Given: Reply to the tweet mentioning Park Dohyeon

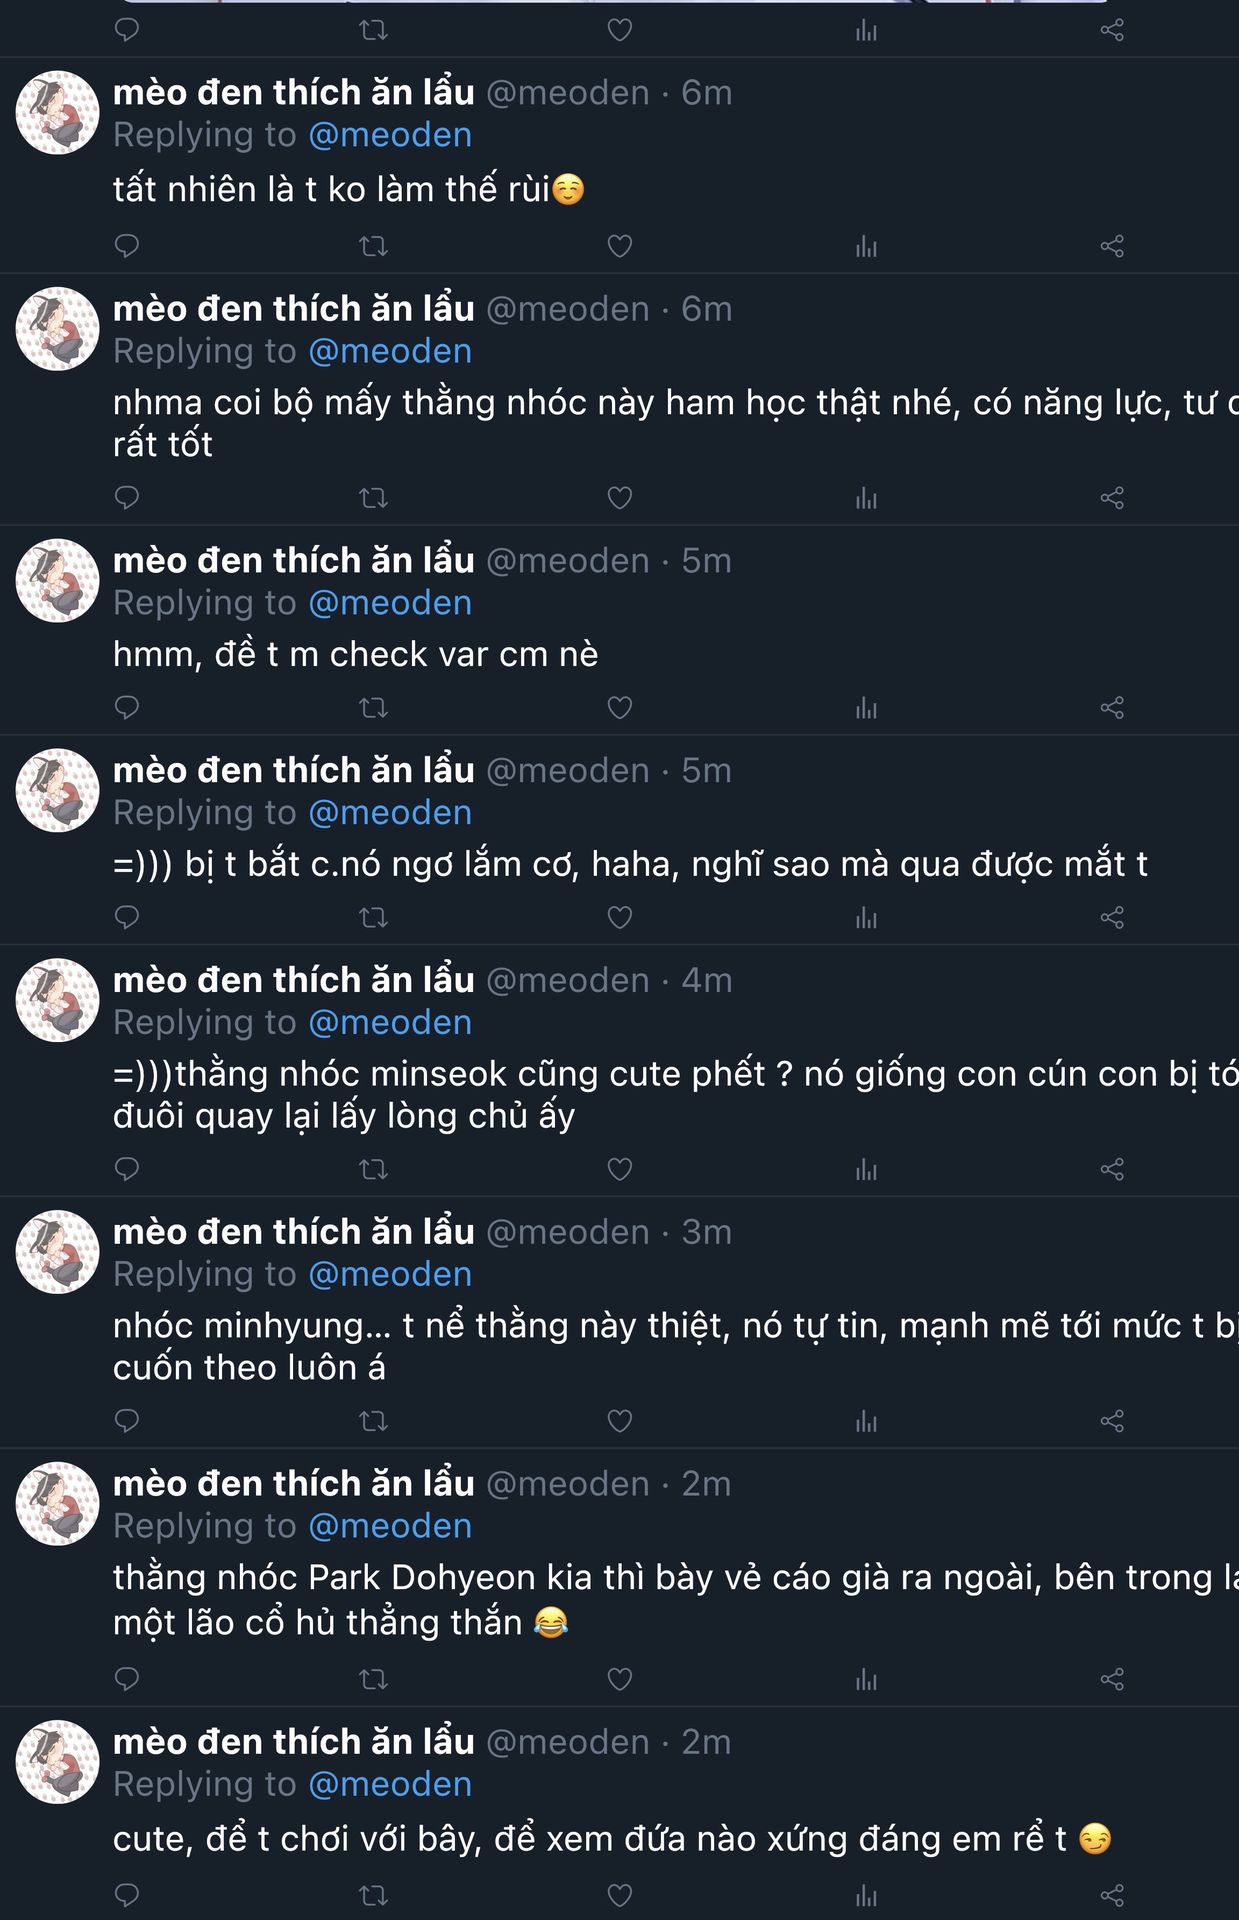Looking at the screenshot, I should 127,1679.
